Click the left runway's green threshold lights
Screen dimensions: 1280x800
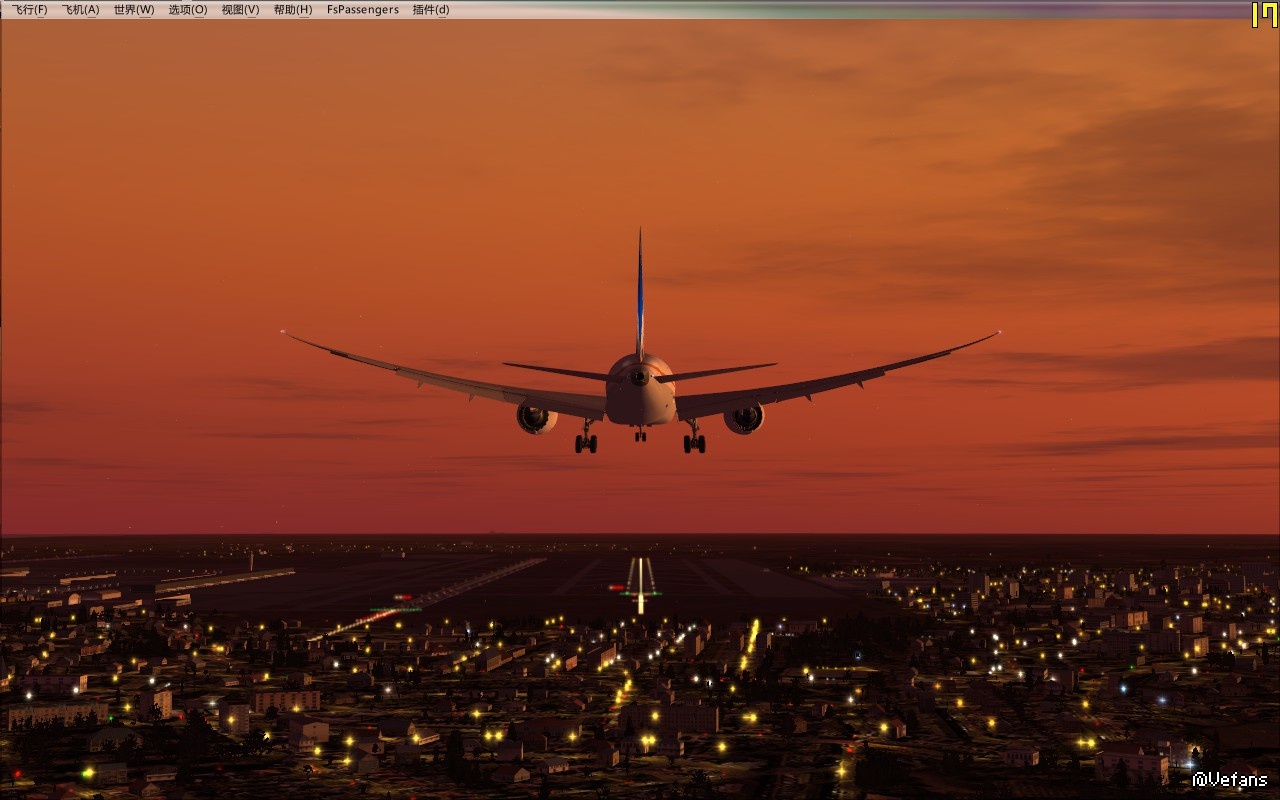point(395,609)
